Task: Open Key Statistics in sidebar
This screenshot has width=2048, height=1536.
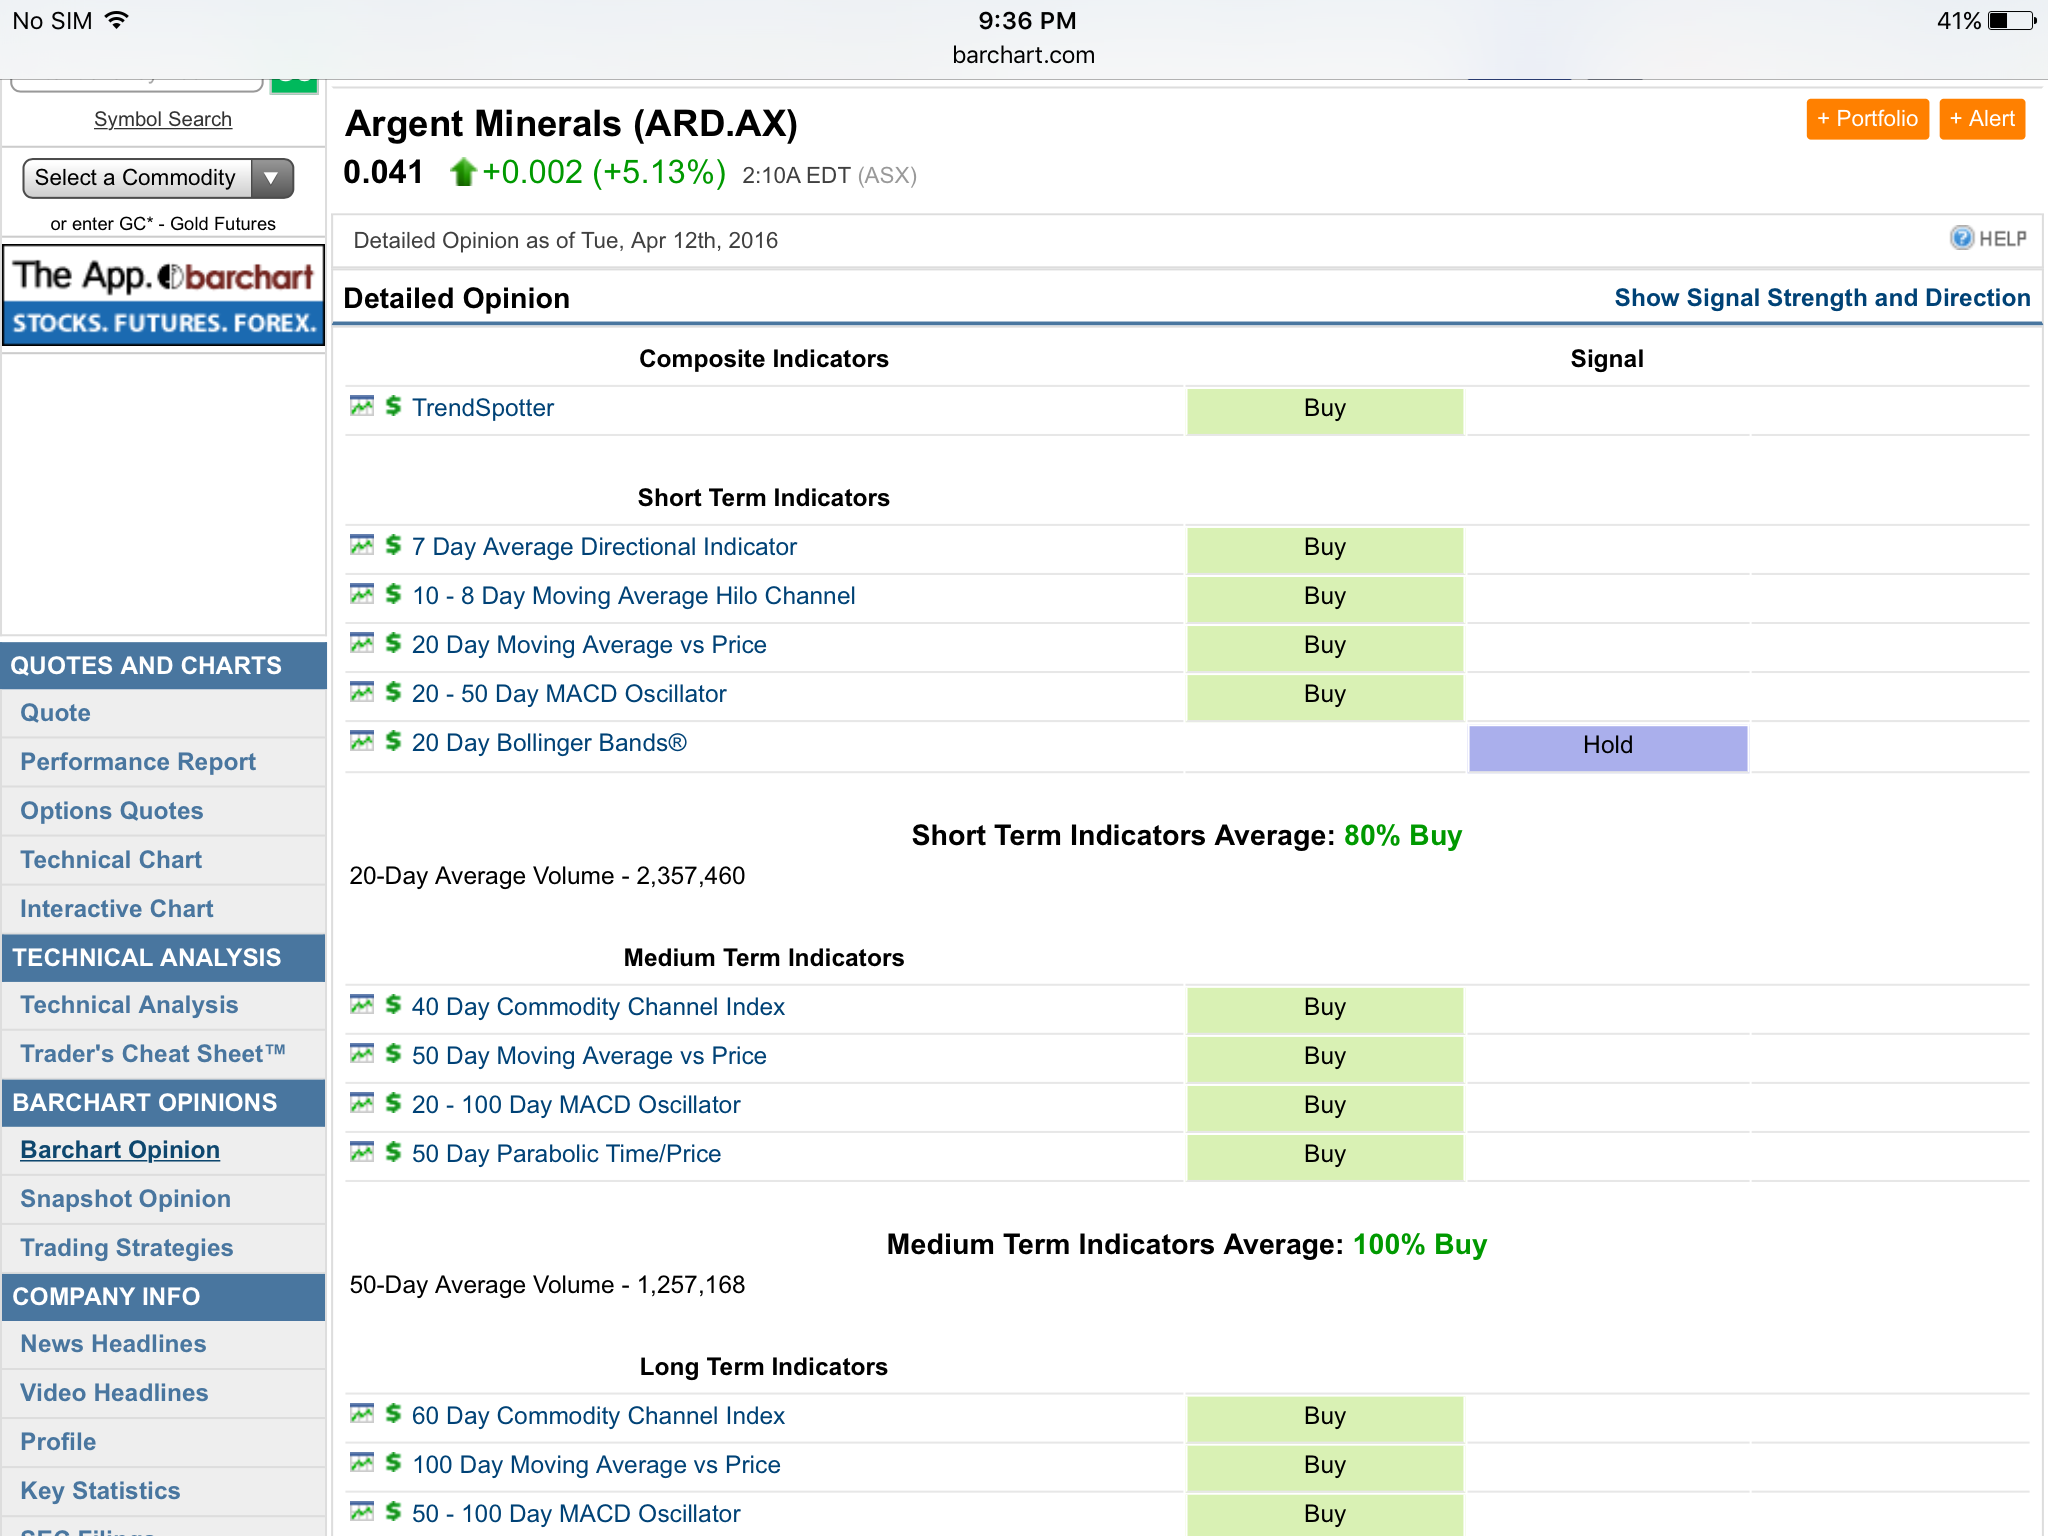Action: pos(100,1491)
